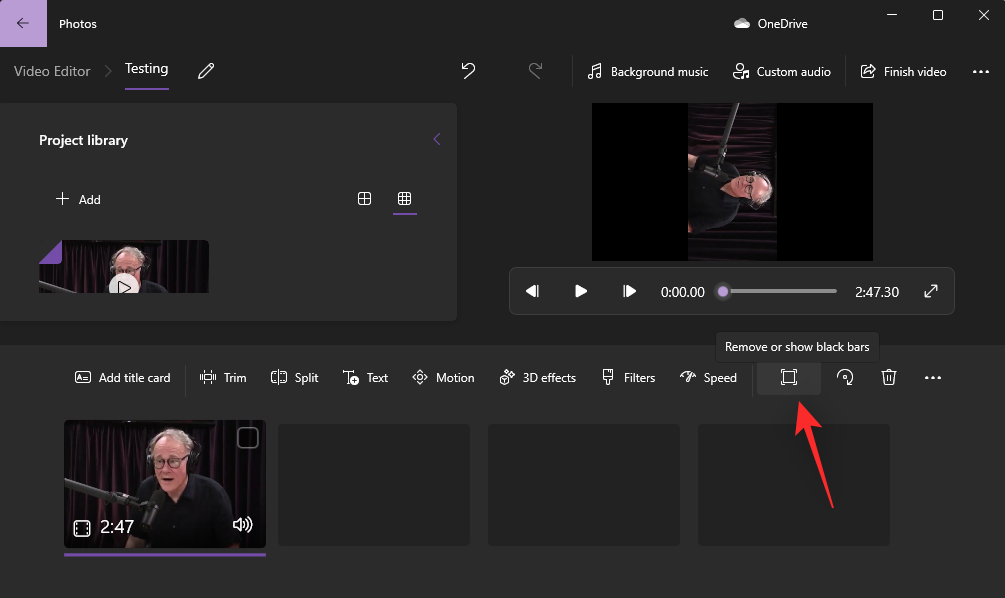The width and height of the screenshot is (1005, 598).
Task: Step forward one frame in preview
Action: pyautogui.click(x=629, y=291)
